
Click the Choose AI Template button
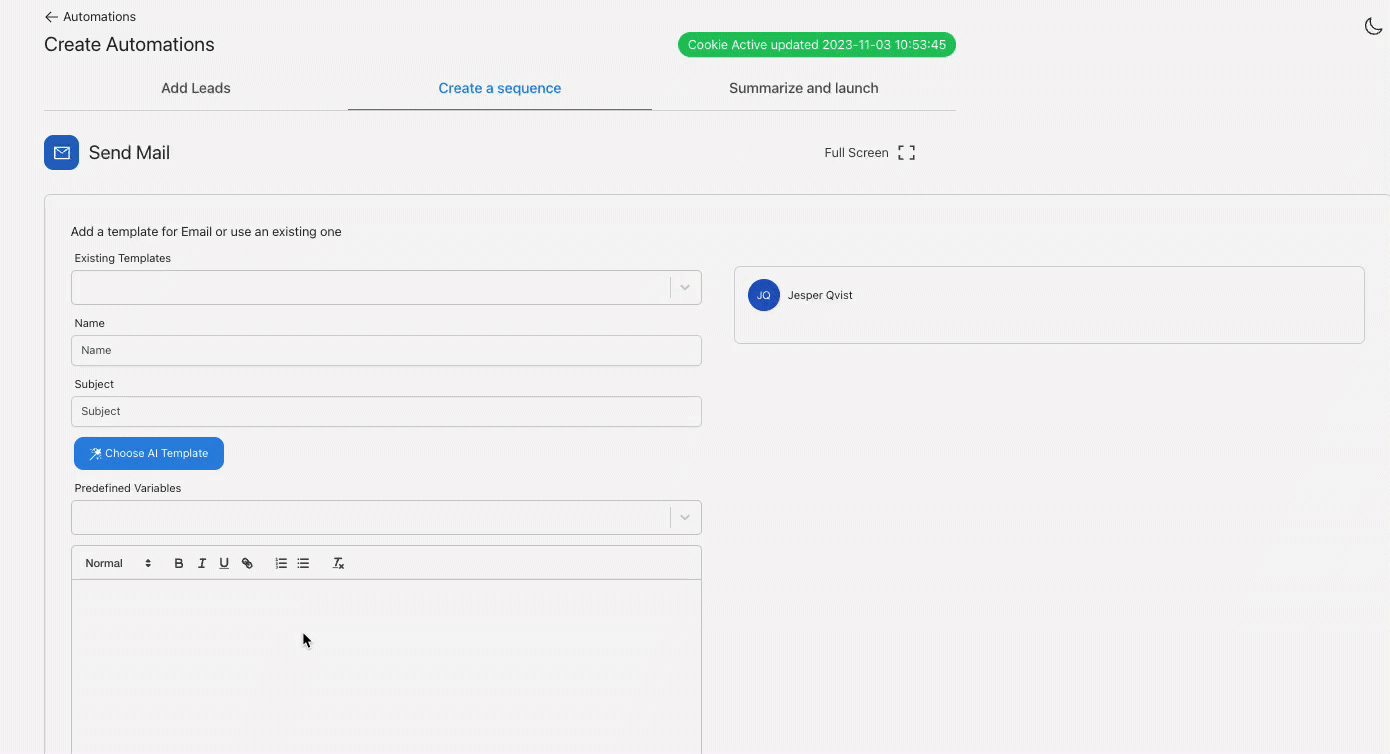(x=148, y=453)
